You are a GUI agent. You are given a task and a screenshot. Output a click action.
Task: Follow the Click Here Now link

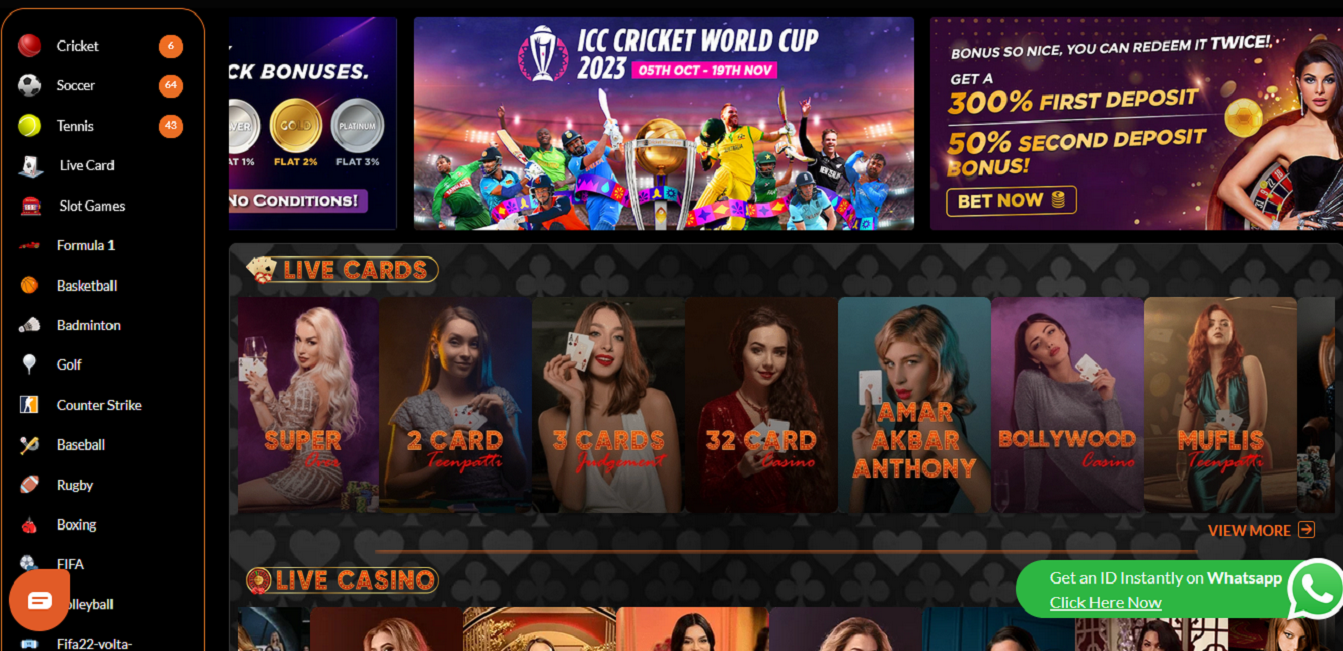pos(1105,603)
